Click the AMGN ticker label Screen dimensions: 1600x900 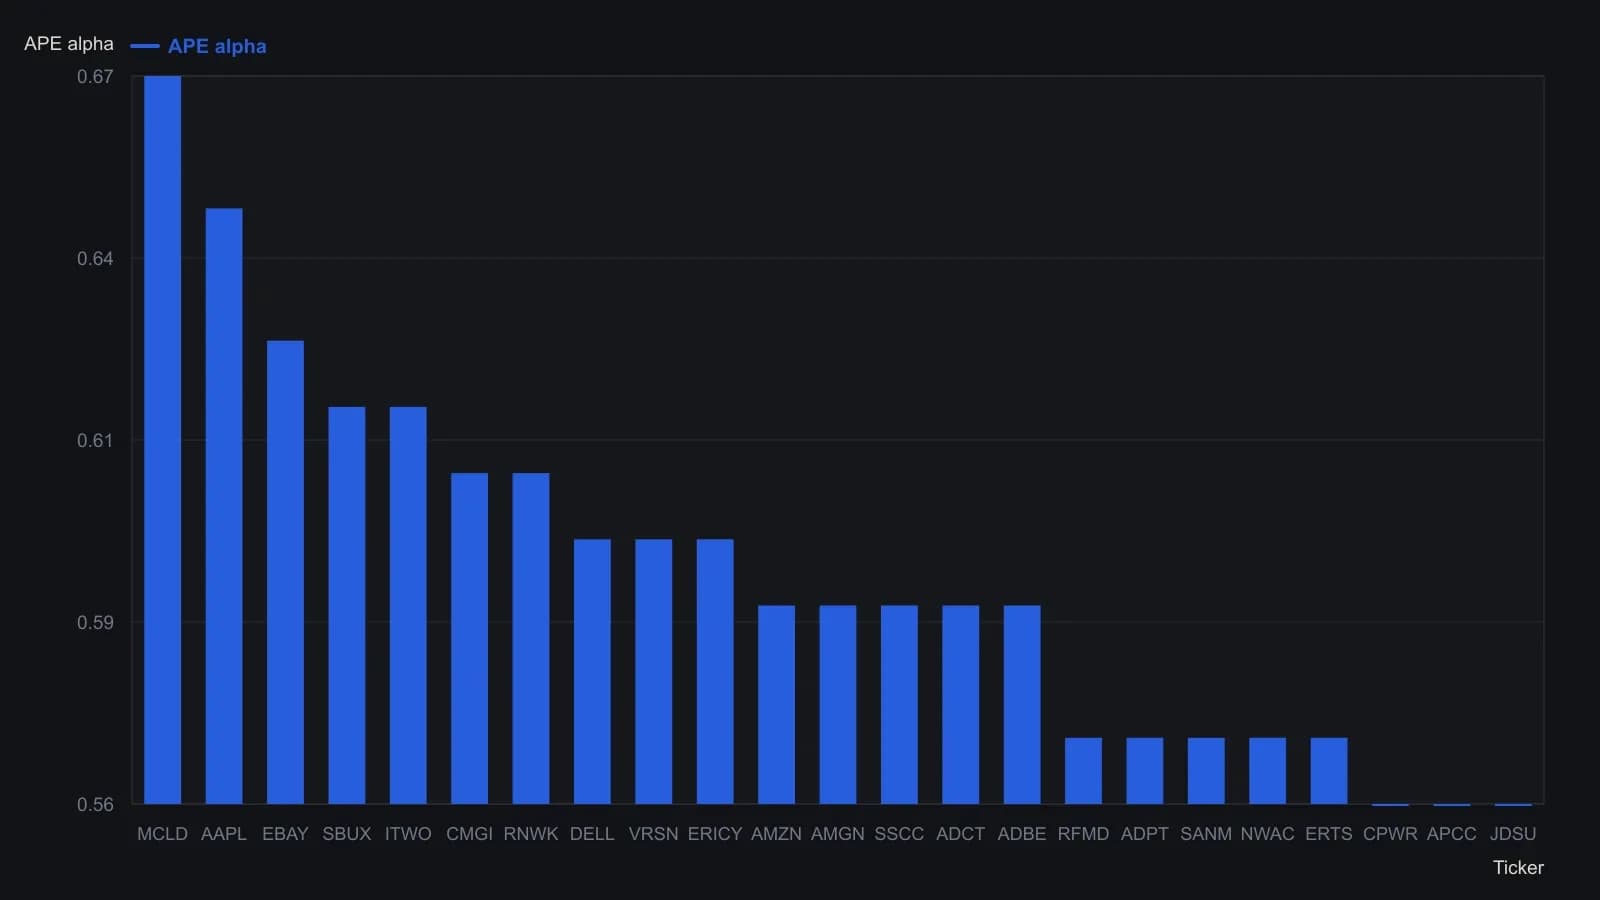coord(838,834)
